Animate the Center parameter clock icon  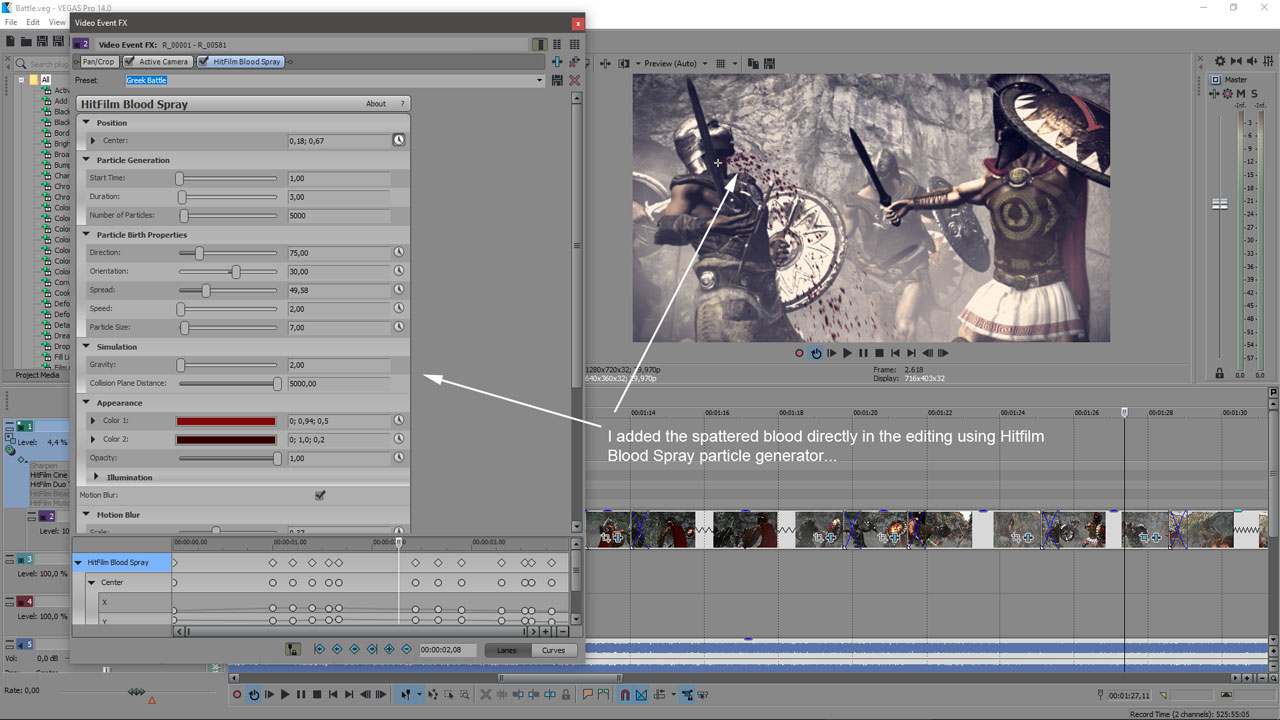pyautogui.click(x=398, y=141)
